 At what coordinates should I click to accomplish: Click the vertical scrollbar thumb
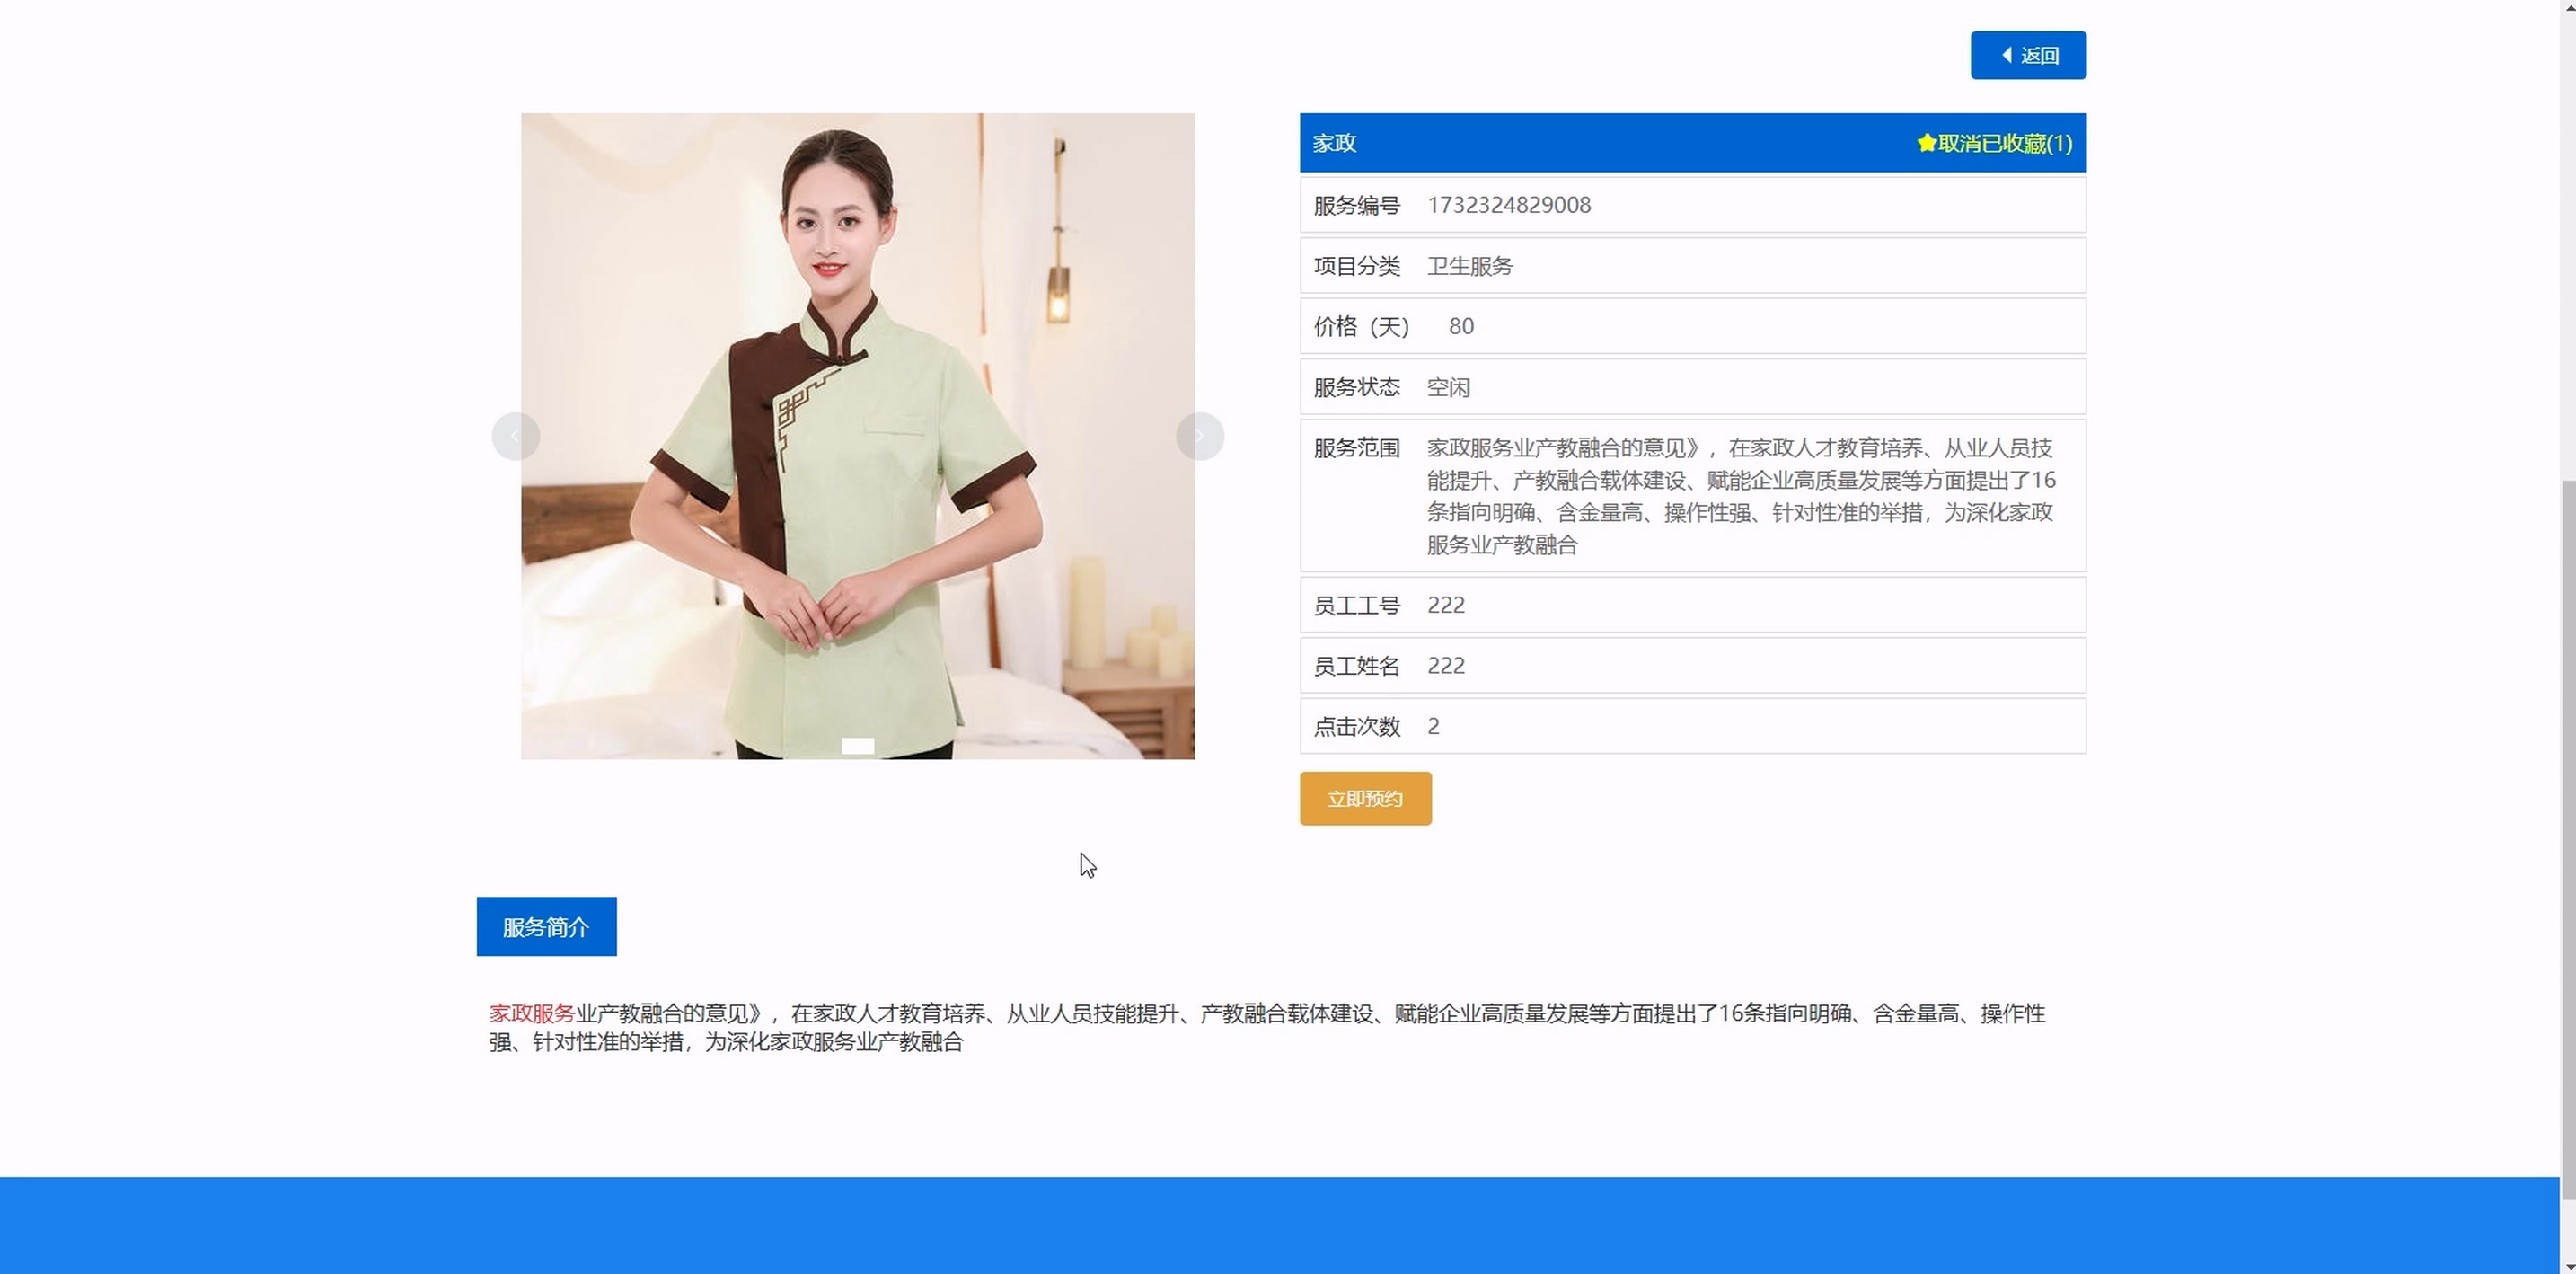click(2567, 840)
